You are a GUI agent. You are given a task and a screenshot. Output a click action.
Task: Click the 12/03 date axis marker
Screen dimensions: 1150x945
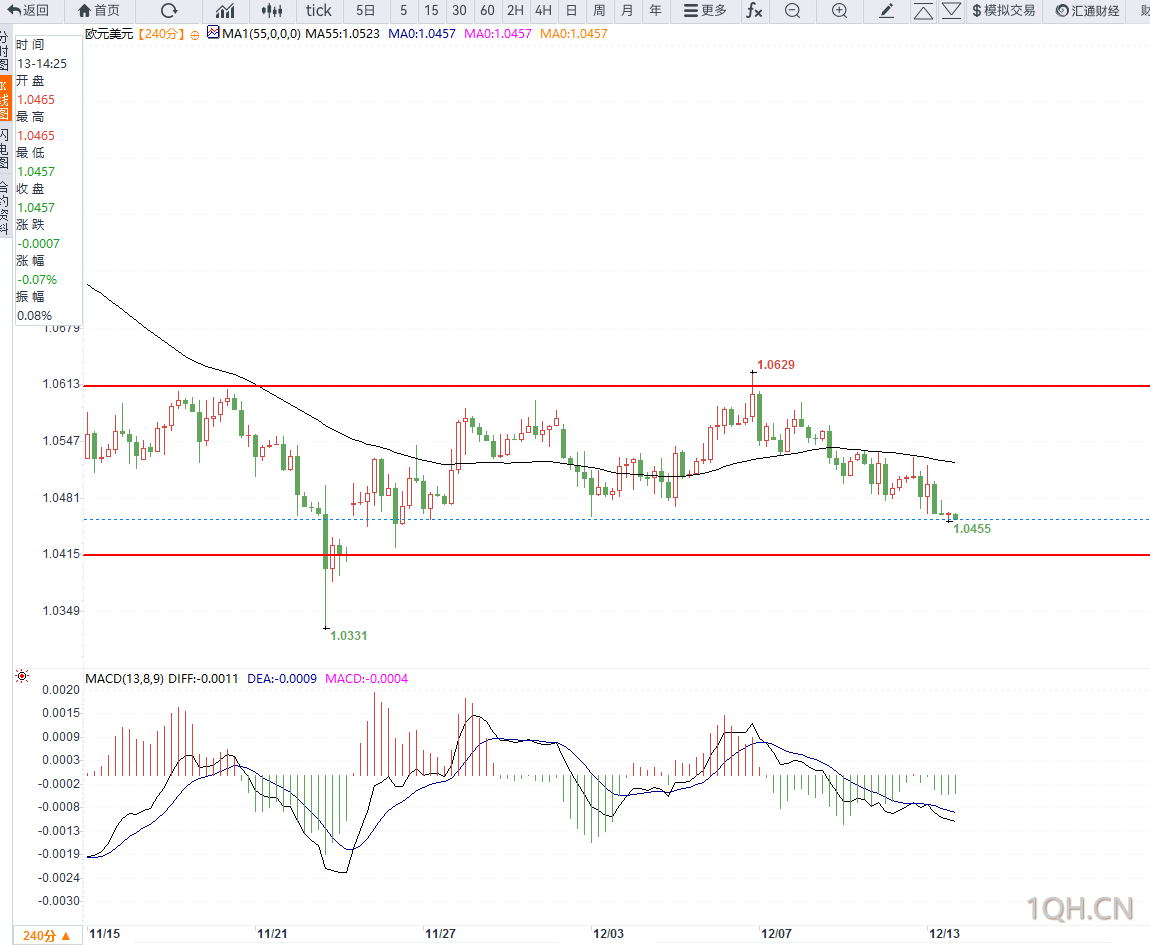[x=608, y=934]
